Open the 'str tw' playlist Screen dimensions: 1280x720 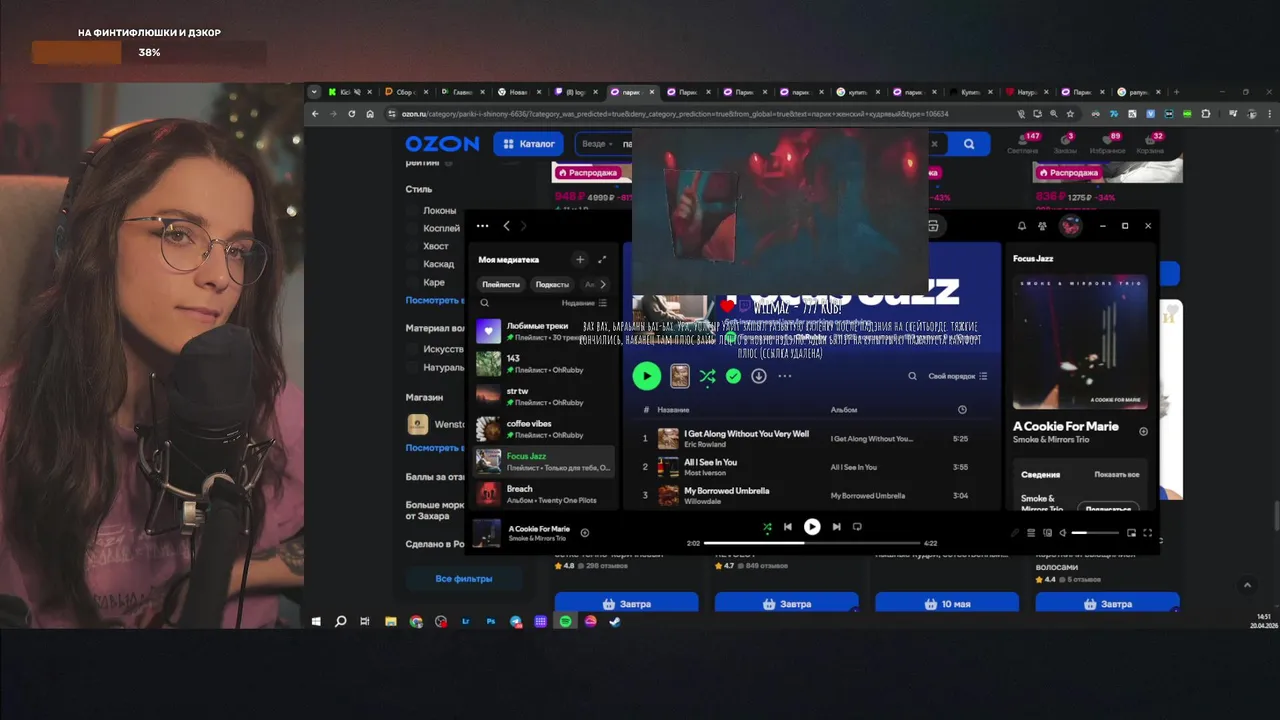pyautogui.click(x=544, y=396)
